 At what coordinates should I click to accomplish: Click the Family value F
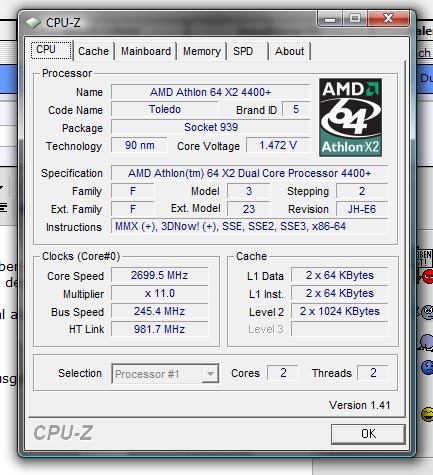[133, 191]
